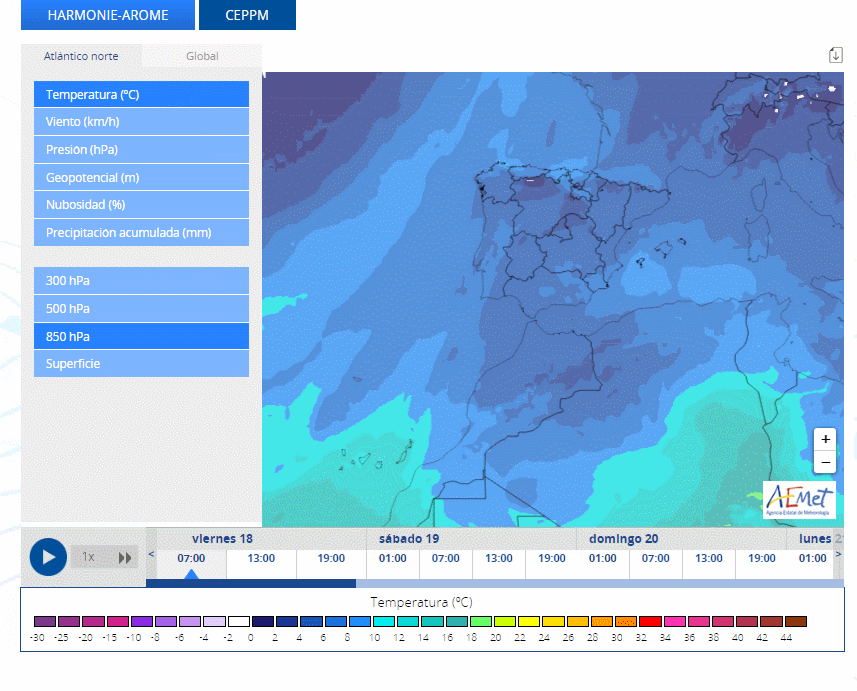
Task: Click the download map icon
Action: click(835, 55)
